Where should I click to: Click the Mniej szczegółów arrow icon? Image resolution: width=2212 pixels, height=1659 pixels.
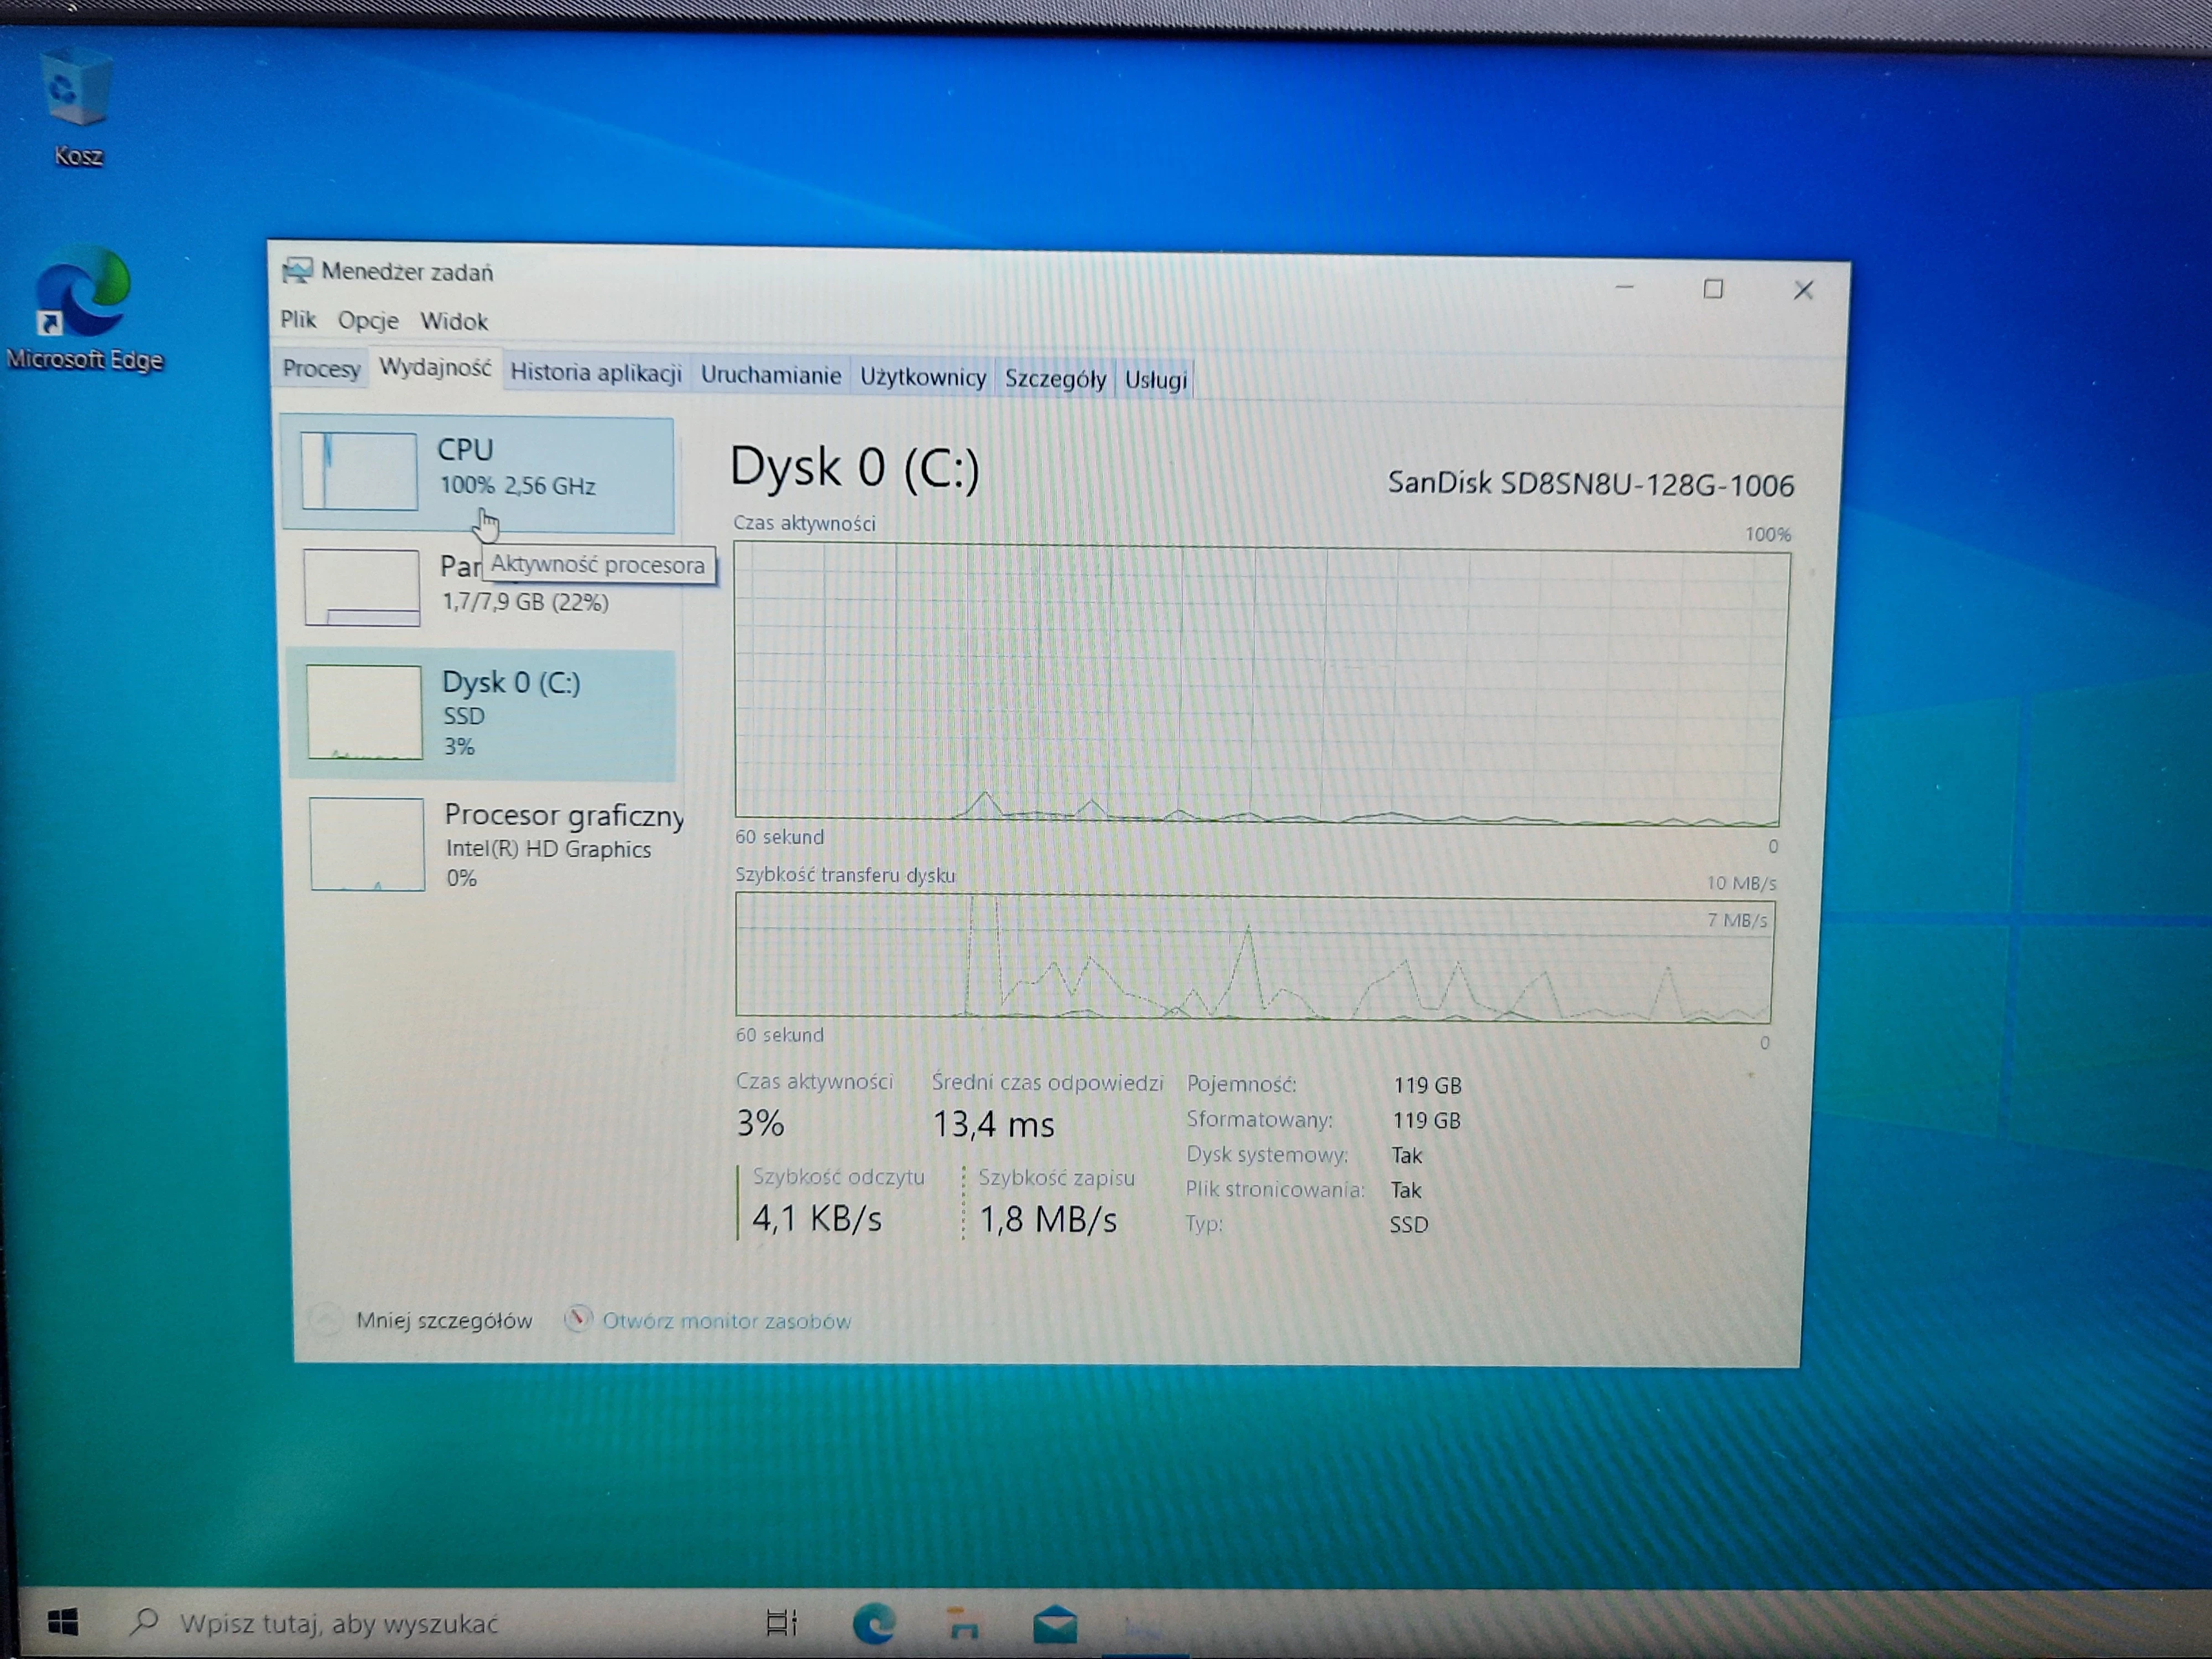pyautogui.click(x=326, y=1320)
